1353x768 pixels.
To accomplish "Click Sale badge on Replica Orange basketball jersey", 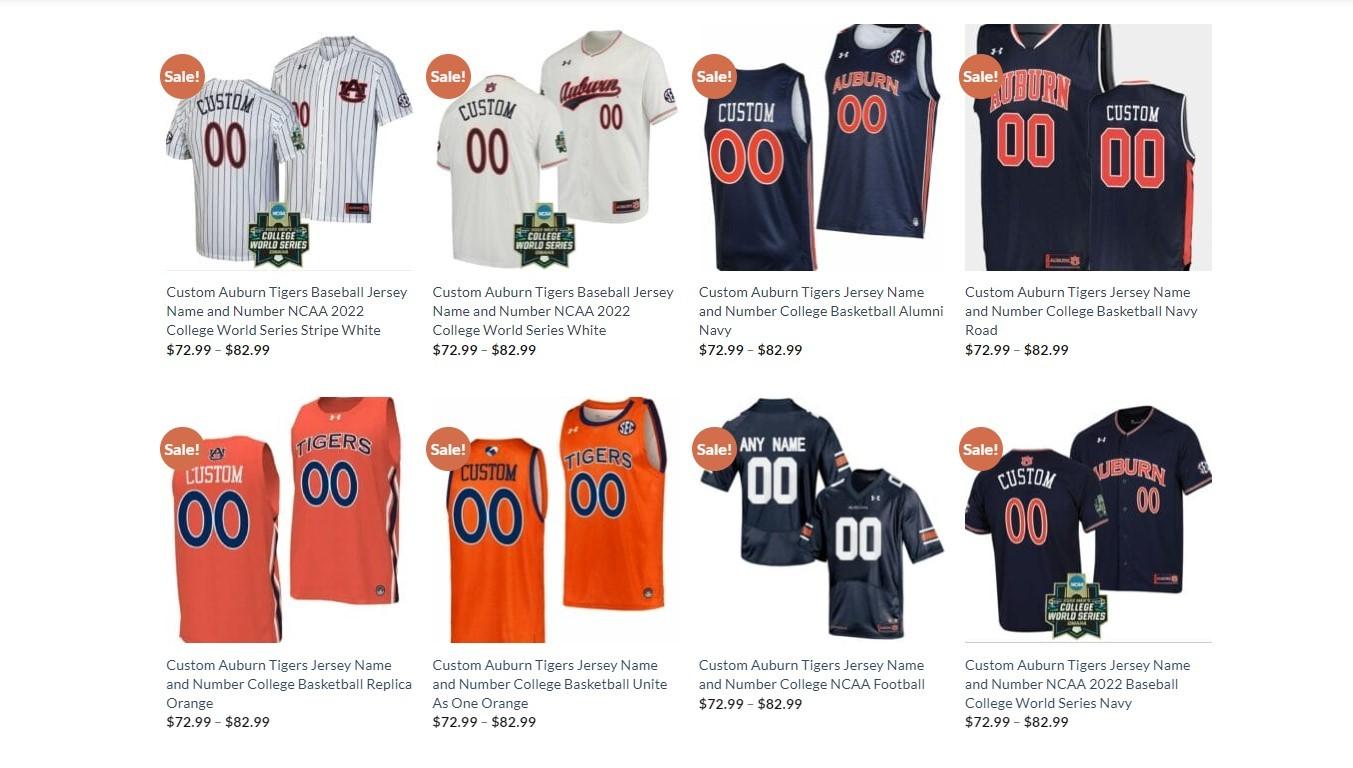I will [x=182, y=449].
